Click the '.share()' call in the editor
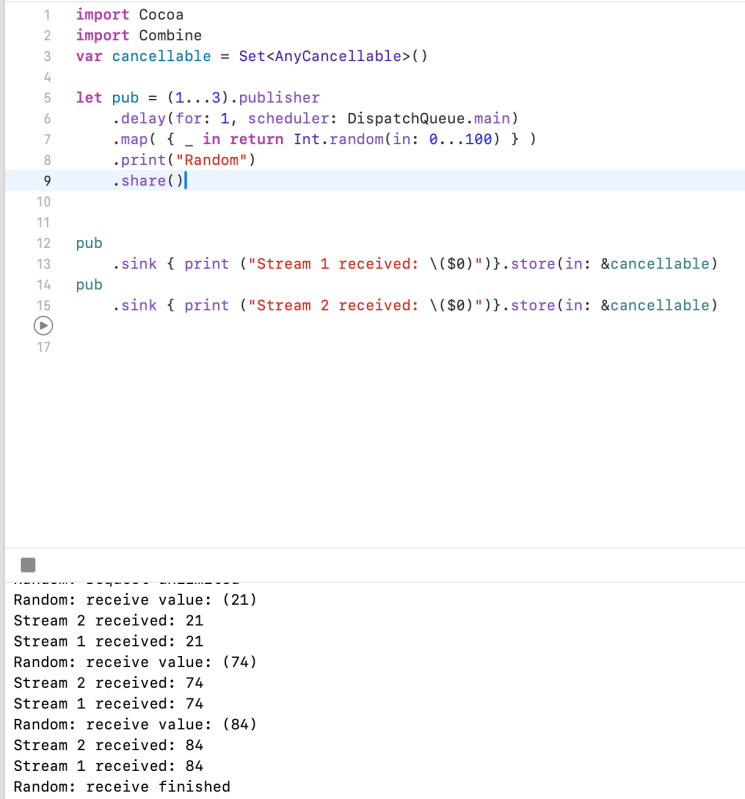Image resolution: width=745 pixels, height=799 pixels. tap(148, 181)
